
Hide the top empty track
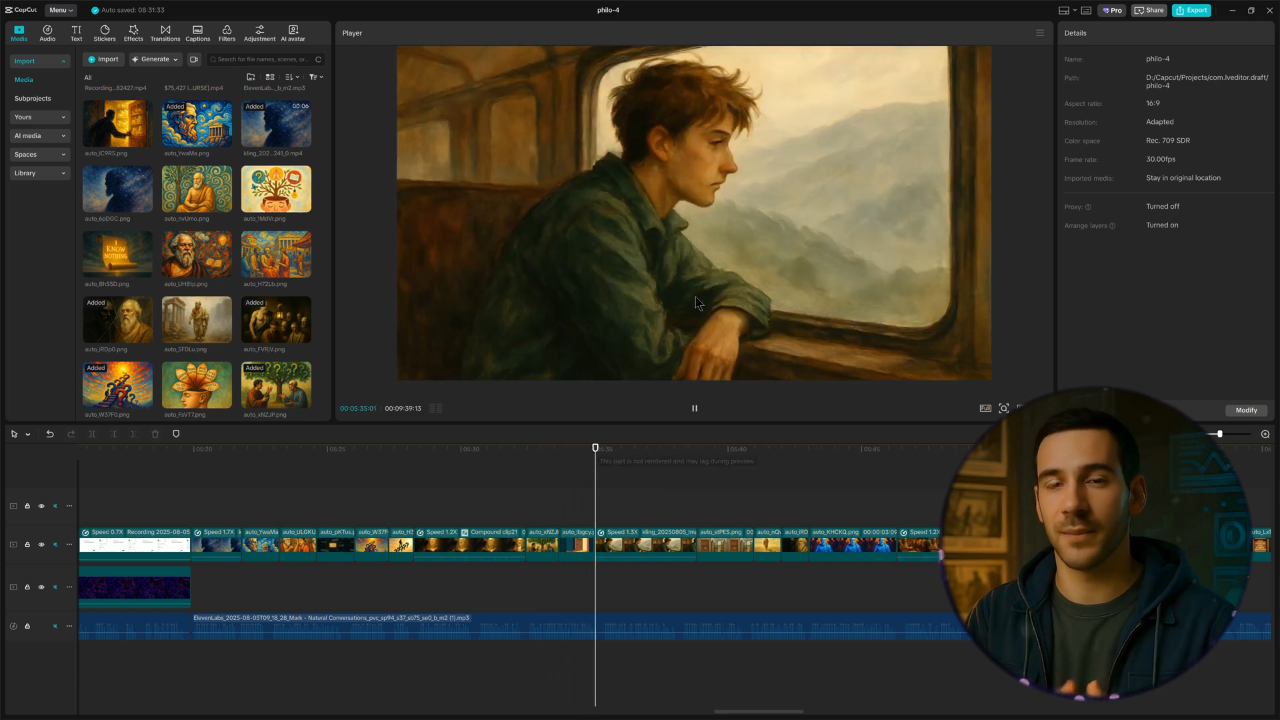41,506
